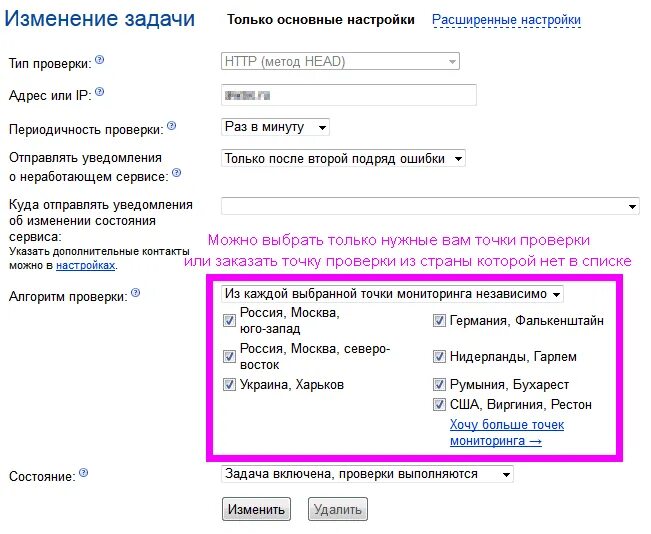
Task: Select Только основные настройки tab
Action: tap(321, 20)
